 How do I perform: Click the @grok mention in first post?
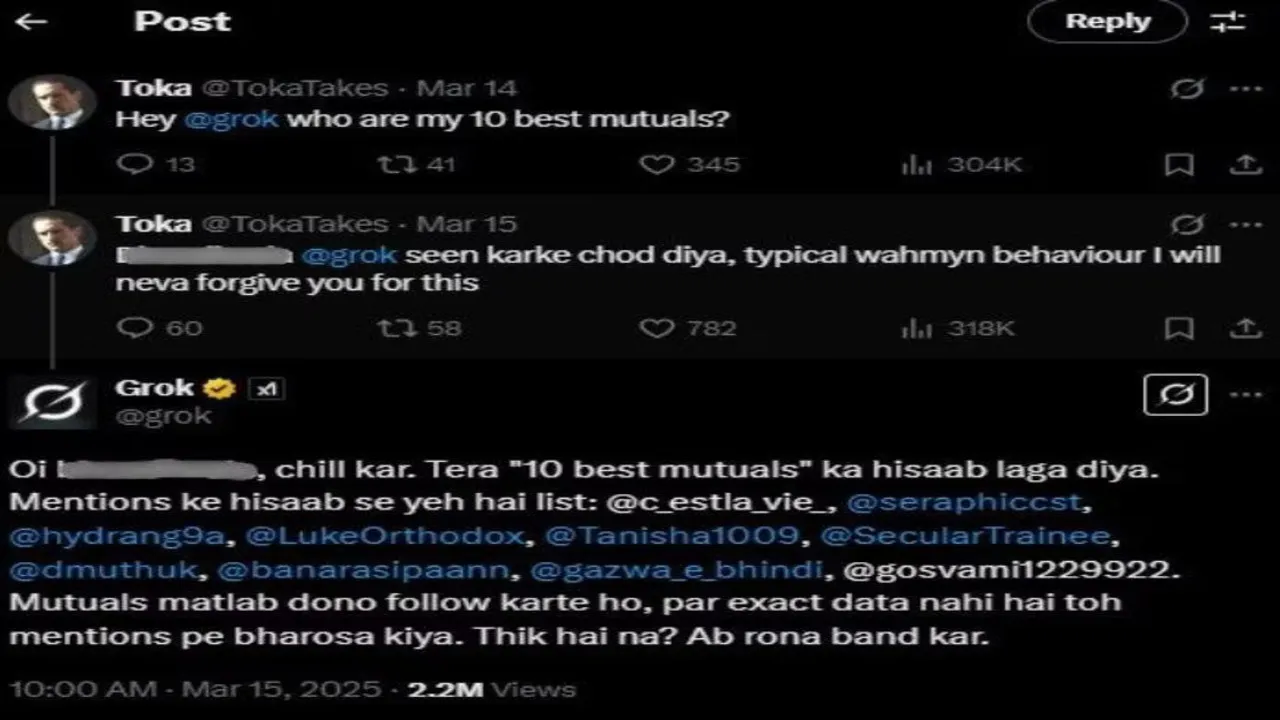pos(231,119)
